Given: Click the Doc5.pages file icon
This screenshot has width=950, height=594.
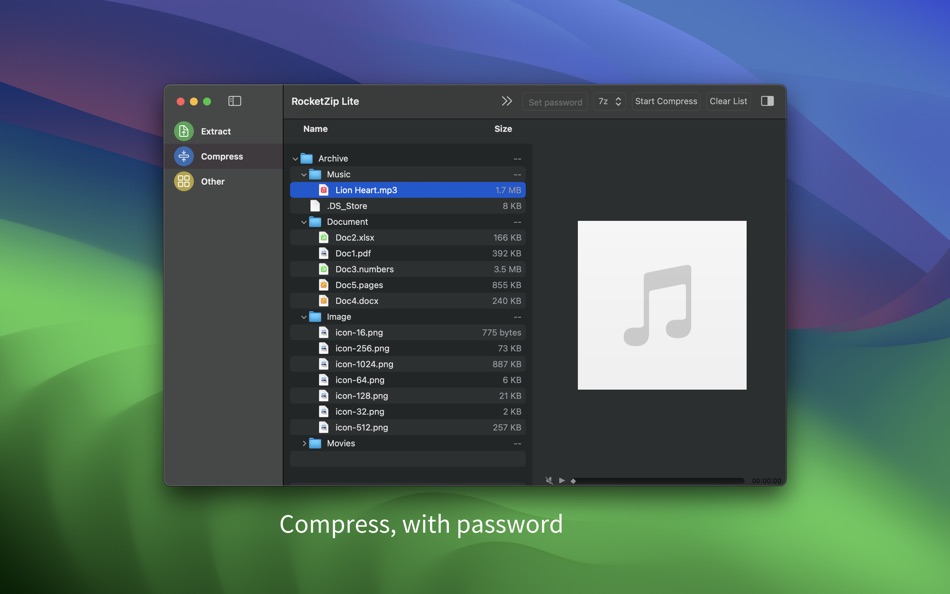Looking at the screenshot, I should 324,285.
